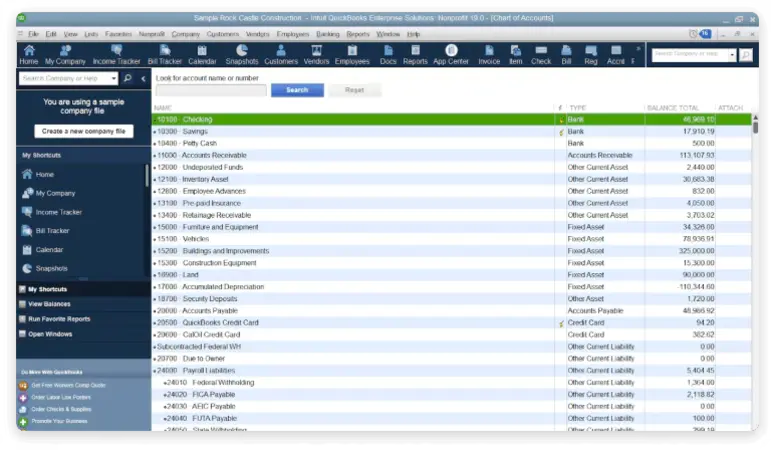The image size is (775, 451).
Task: Open Home from the top icon bar
Action: (29, 54)
